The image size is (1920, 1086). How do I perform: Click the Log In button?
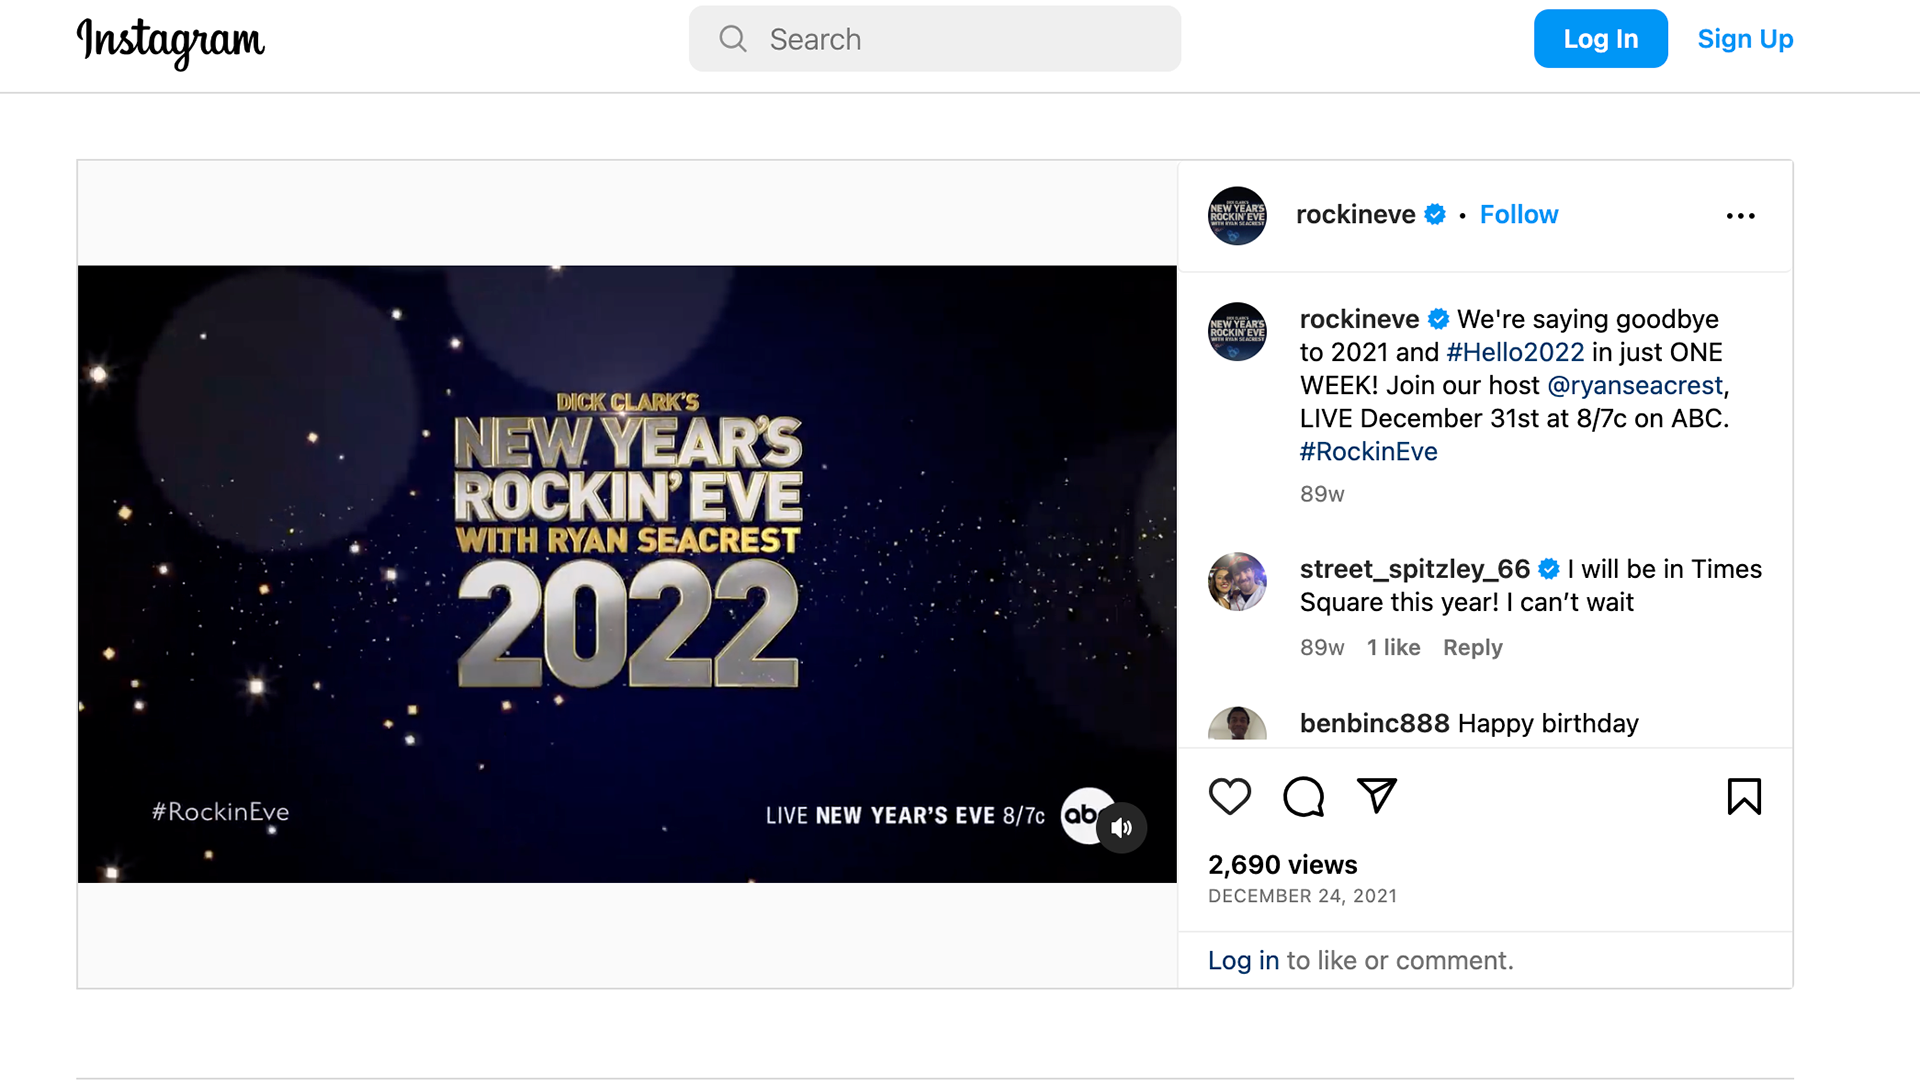[1600, 39]
